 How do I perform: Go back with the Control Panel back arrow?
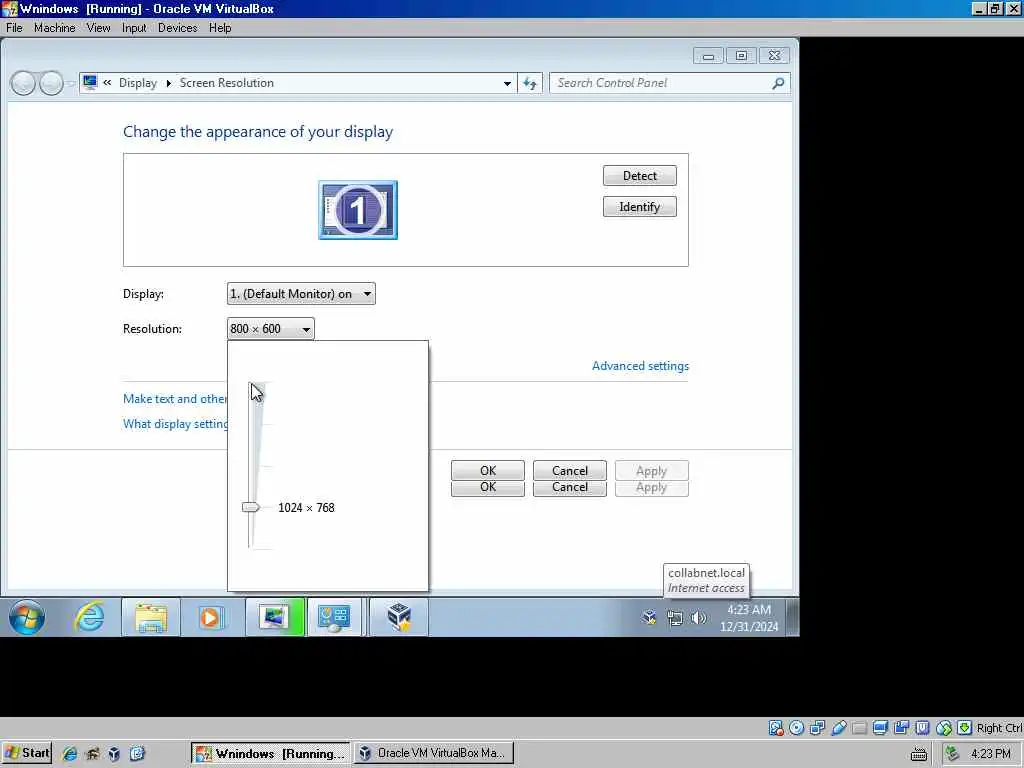(23, 84)
